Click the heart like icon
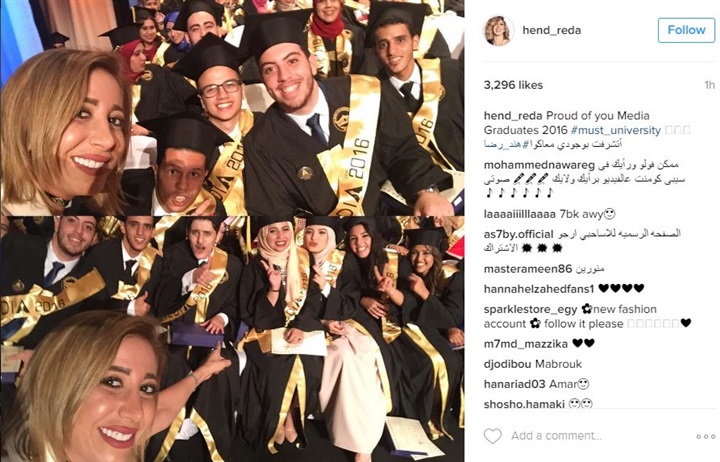The height and width of the screenshot is (462, 720). pyautogui.click(x=493, y=435)
